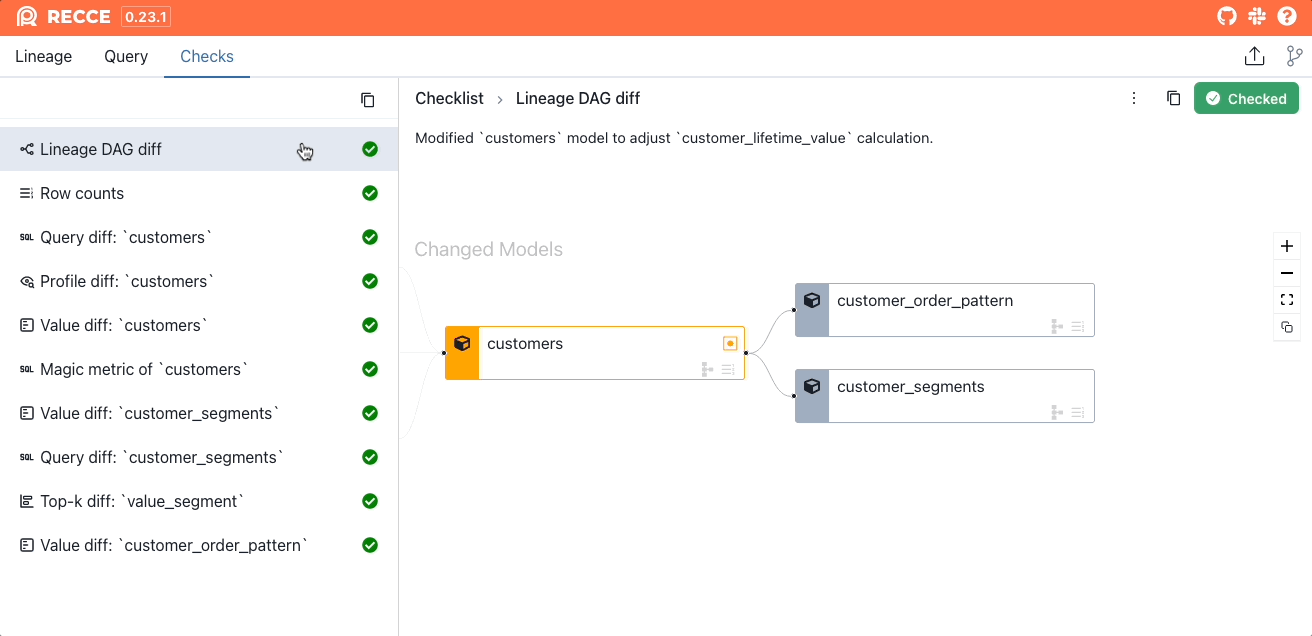Viewport: 1312px width, 636px height.
Task: Click the check mark beside Row counts
Action: (x=370, y=193)
